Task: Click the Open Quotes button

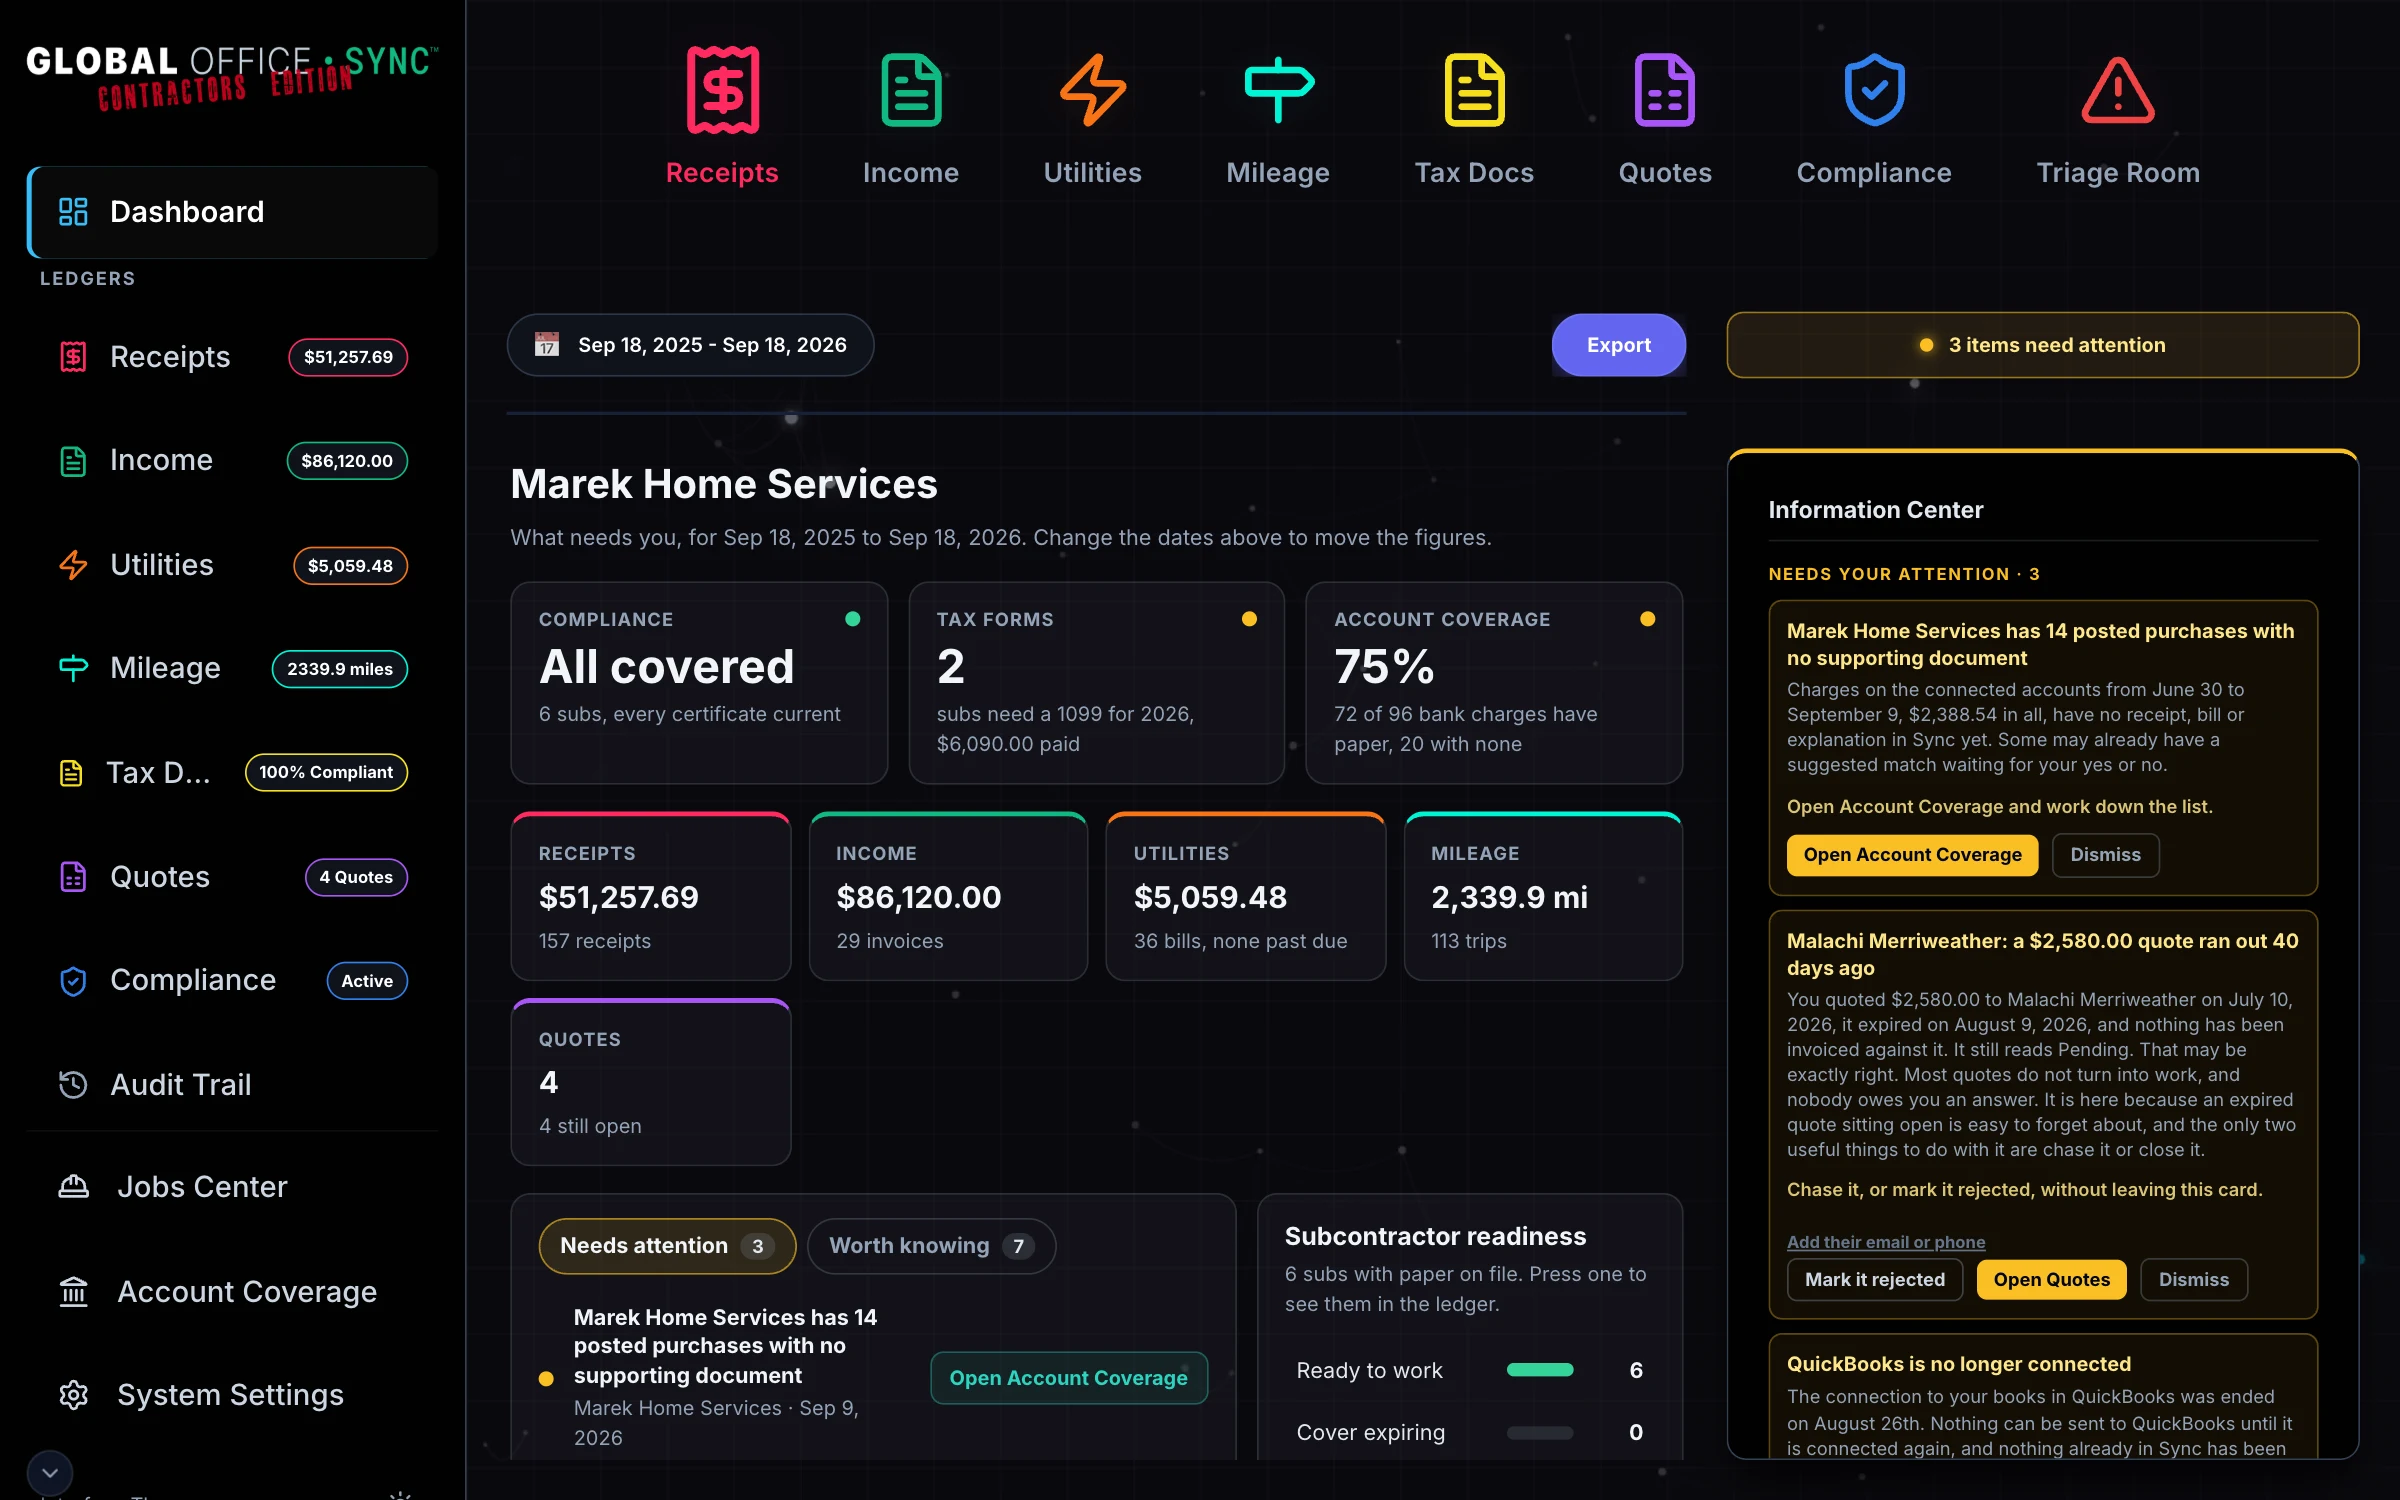Action: tap(2052, 1280)
